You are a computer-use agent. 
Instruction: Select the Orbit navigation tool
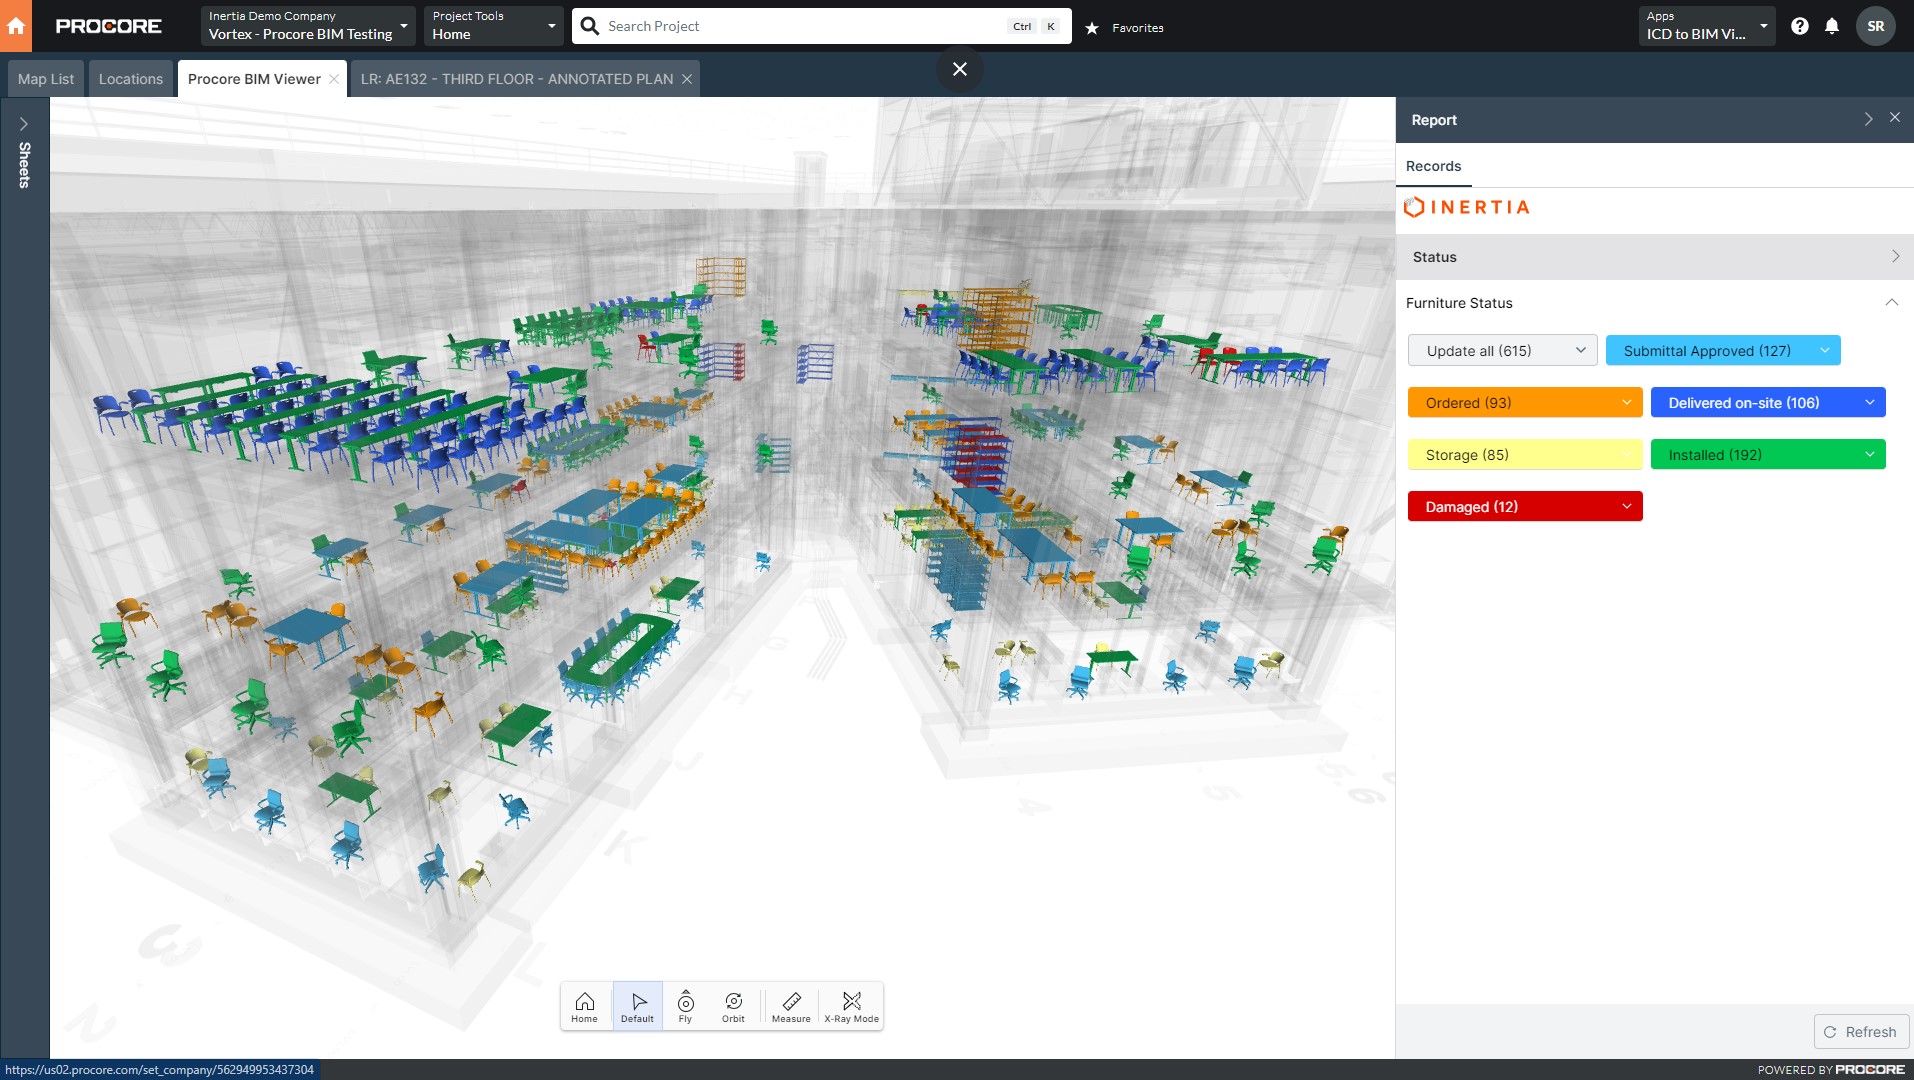[733, 1006]
